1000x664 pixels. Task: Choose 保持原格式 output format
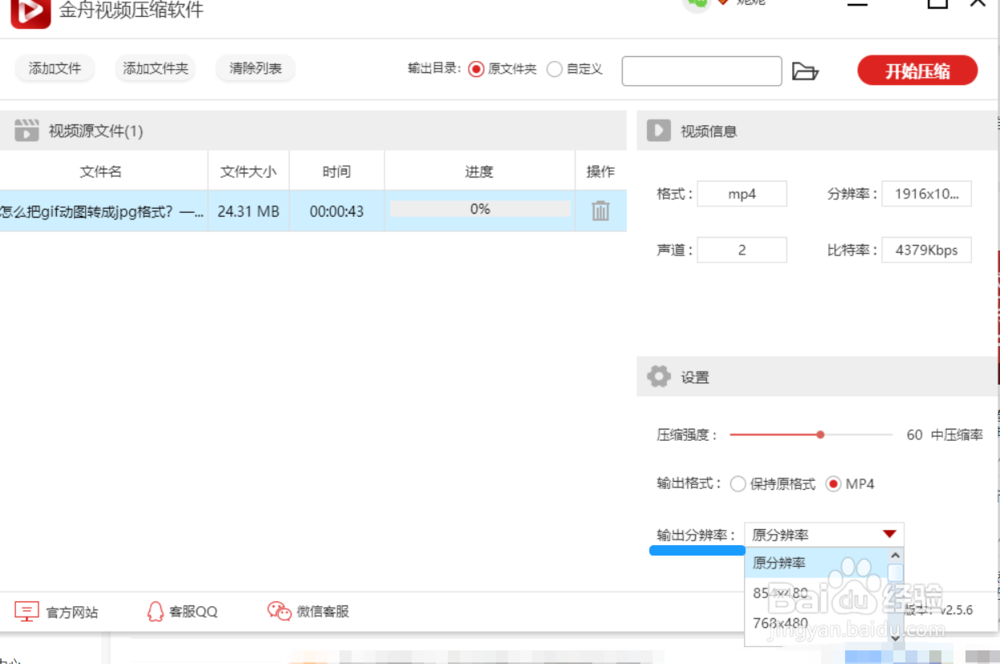pos(738,484)
